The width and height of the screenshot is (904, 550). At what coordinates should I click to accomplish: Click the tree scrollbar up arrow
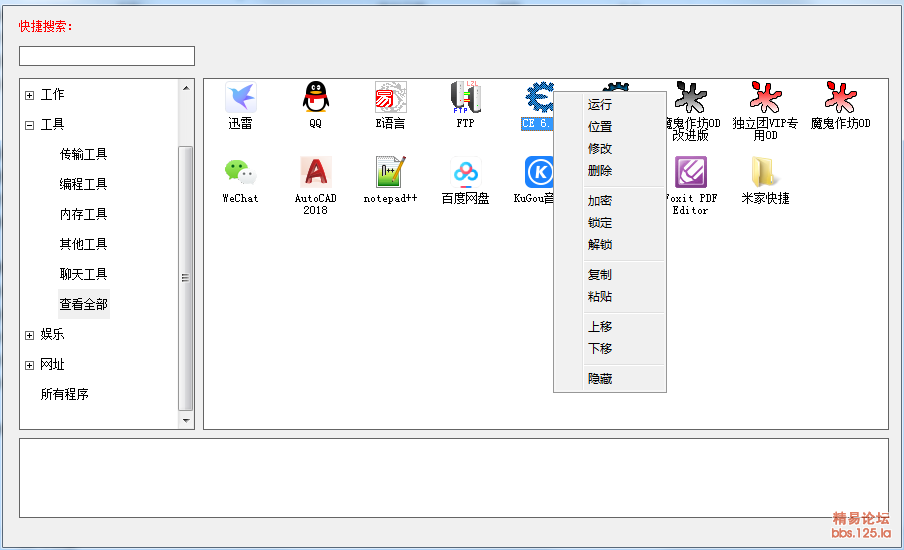point(186,88)
